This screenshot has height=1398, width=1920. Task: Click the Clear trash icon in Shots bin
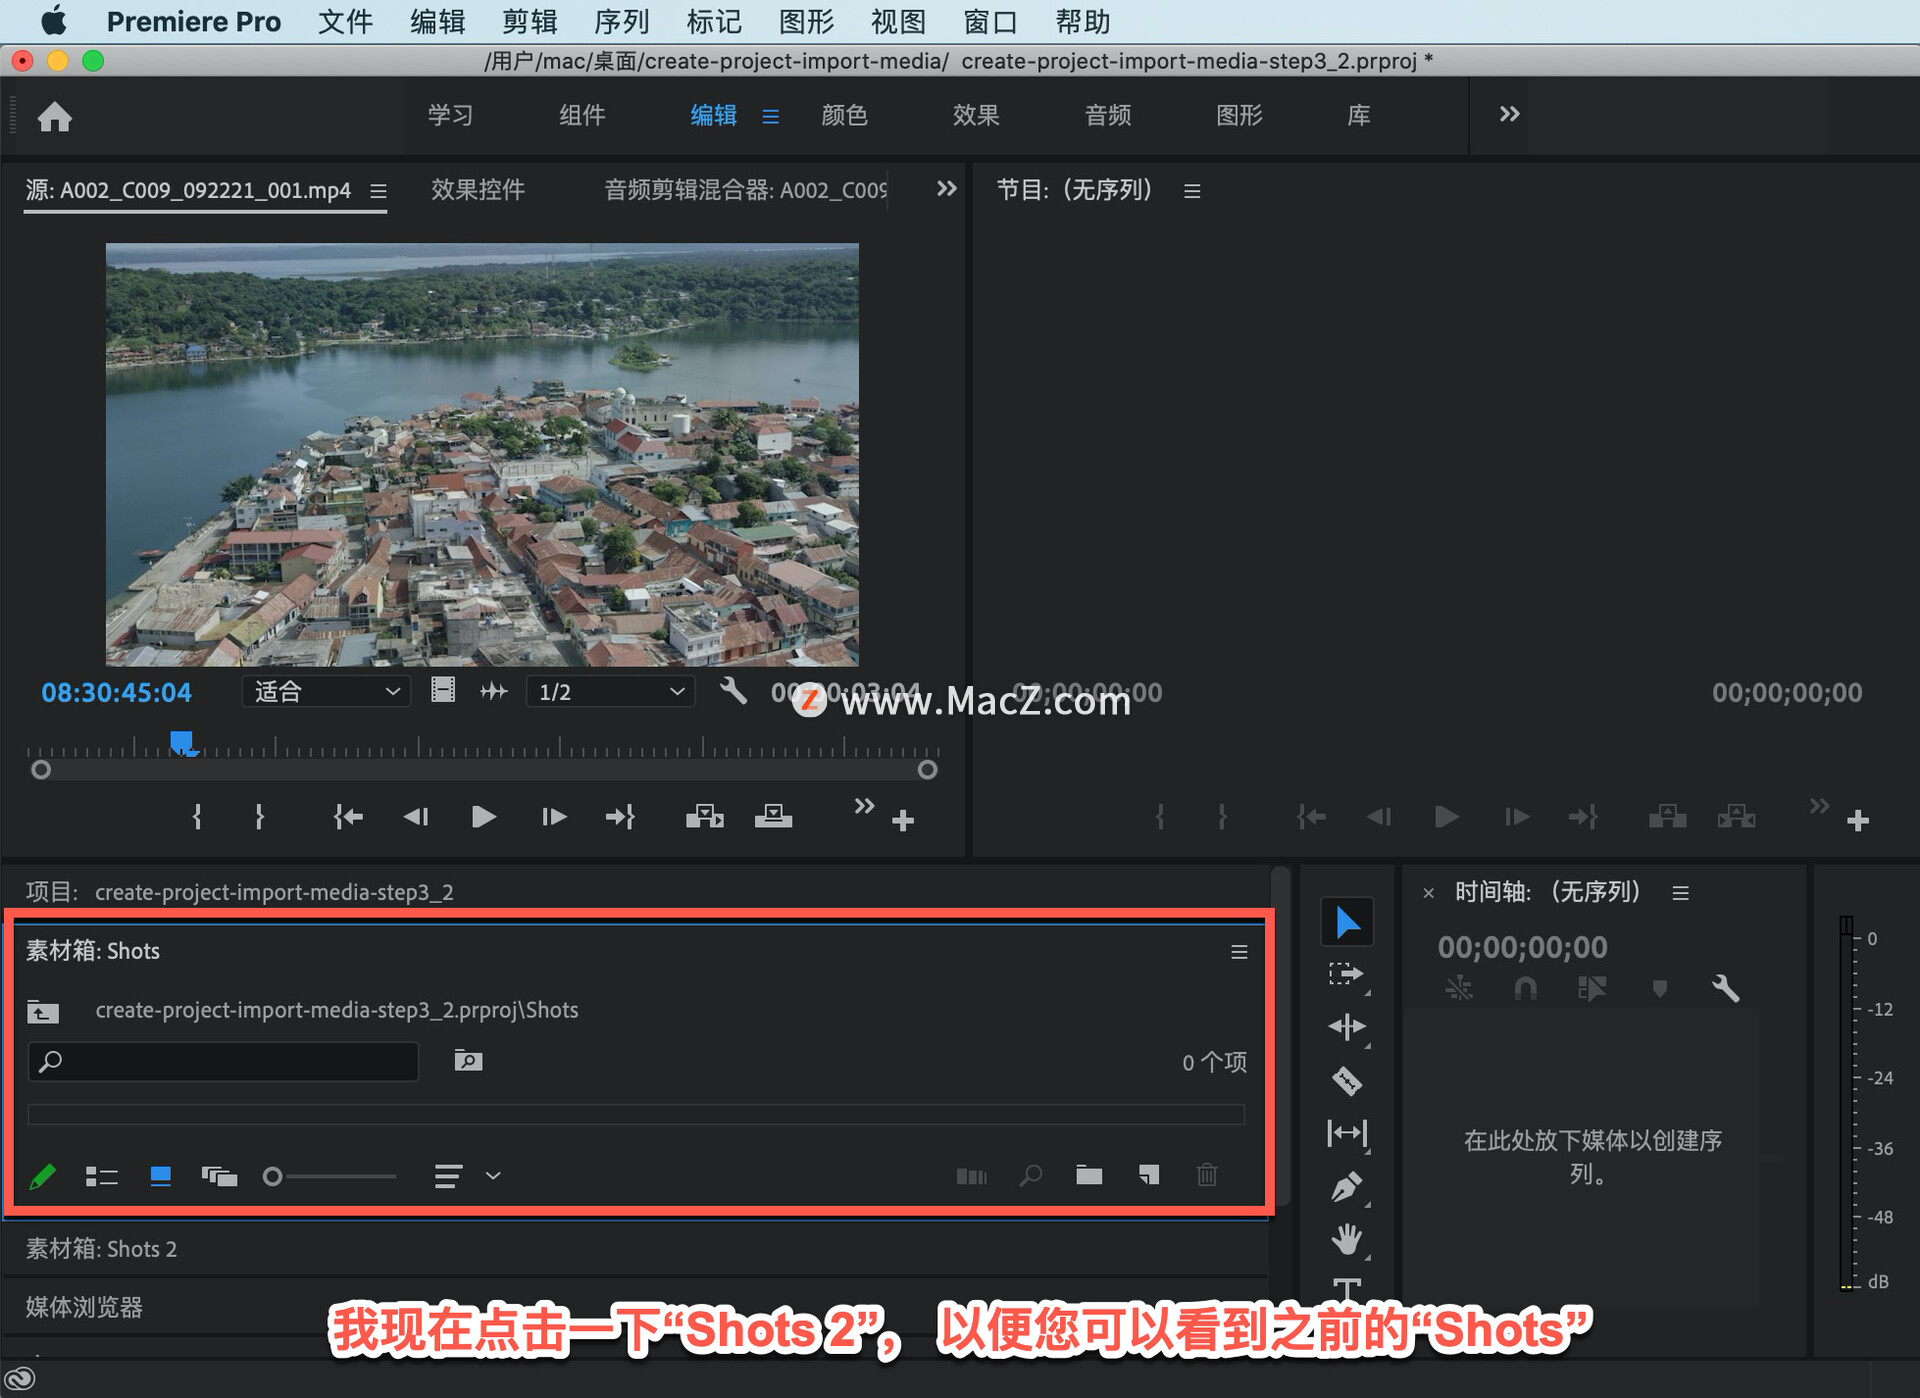coord(1207,1175)
